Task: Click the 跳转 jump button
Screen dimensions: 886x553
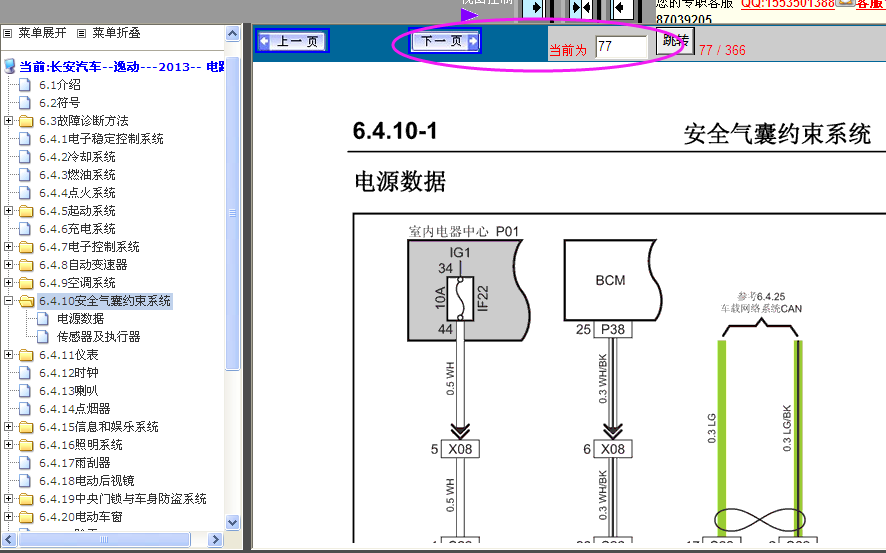Action: point(675,41)
